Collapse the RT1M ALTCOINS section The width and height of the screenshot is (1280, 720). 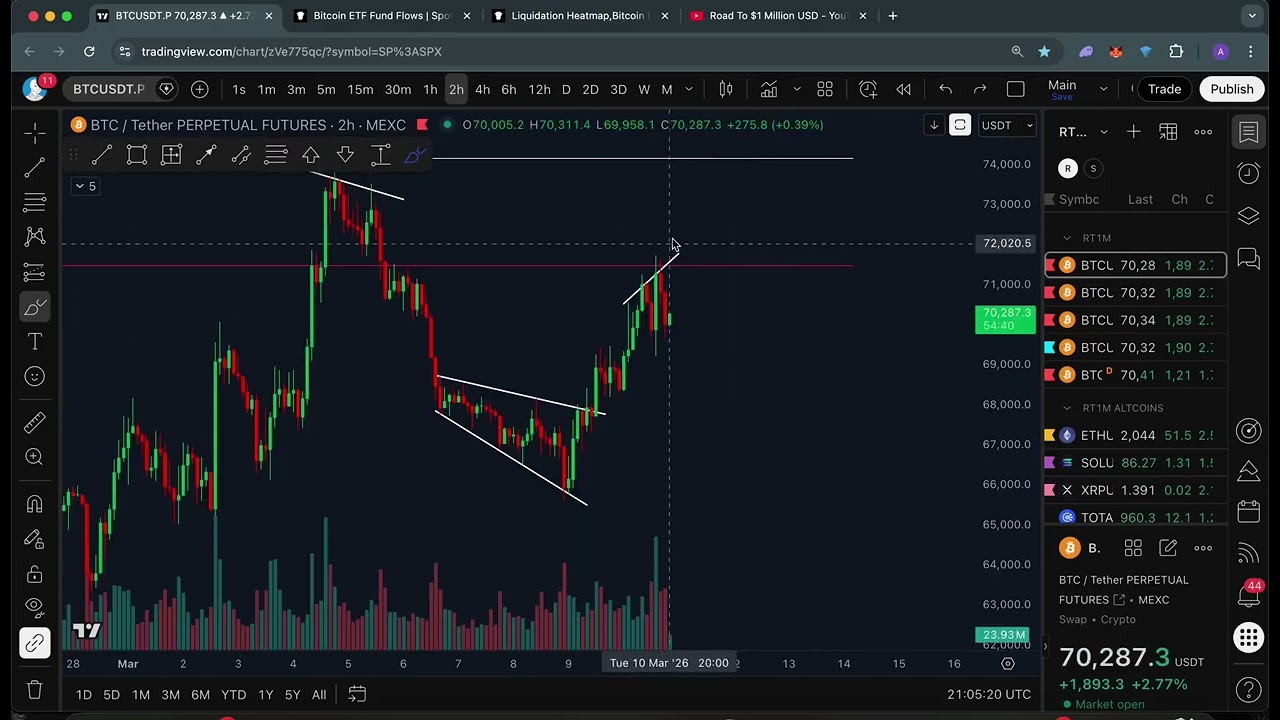click(1067, 408)
